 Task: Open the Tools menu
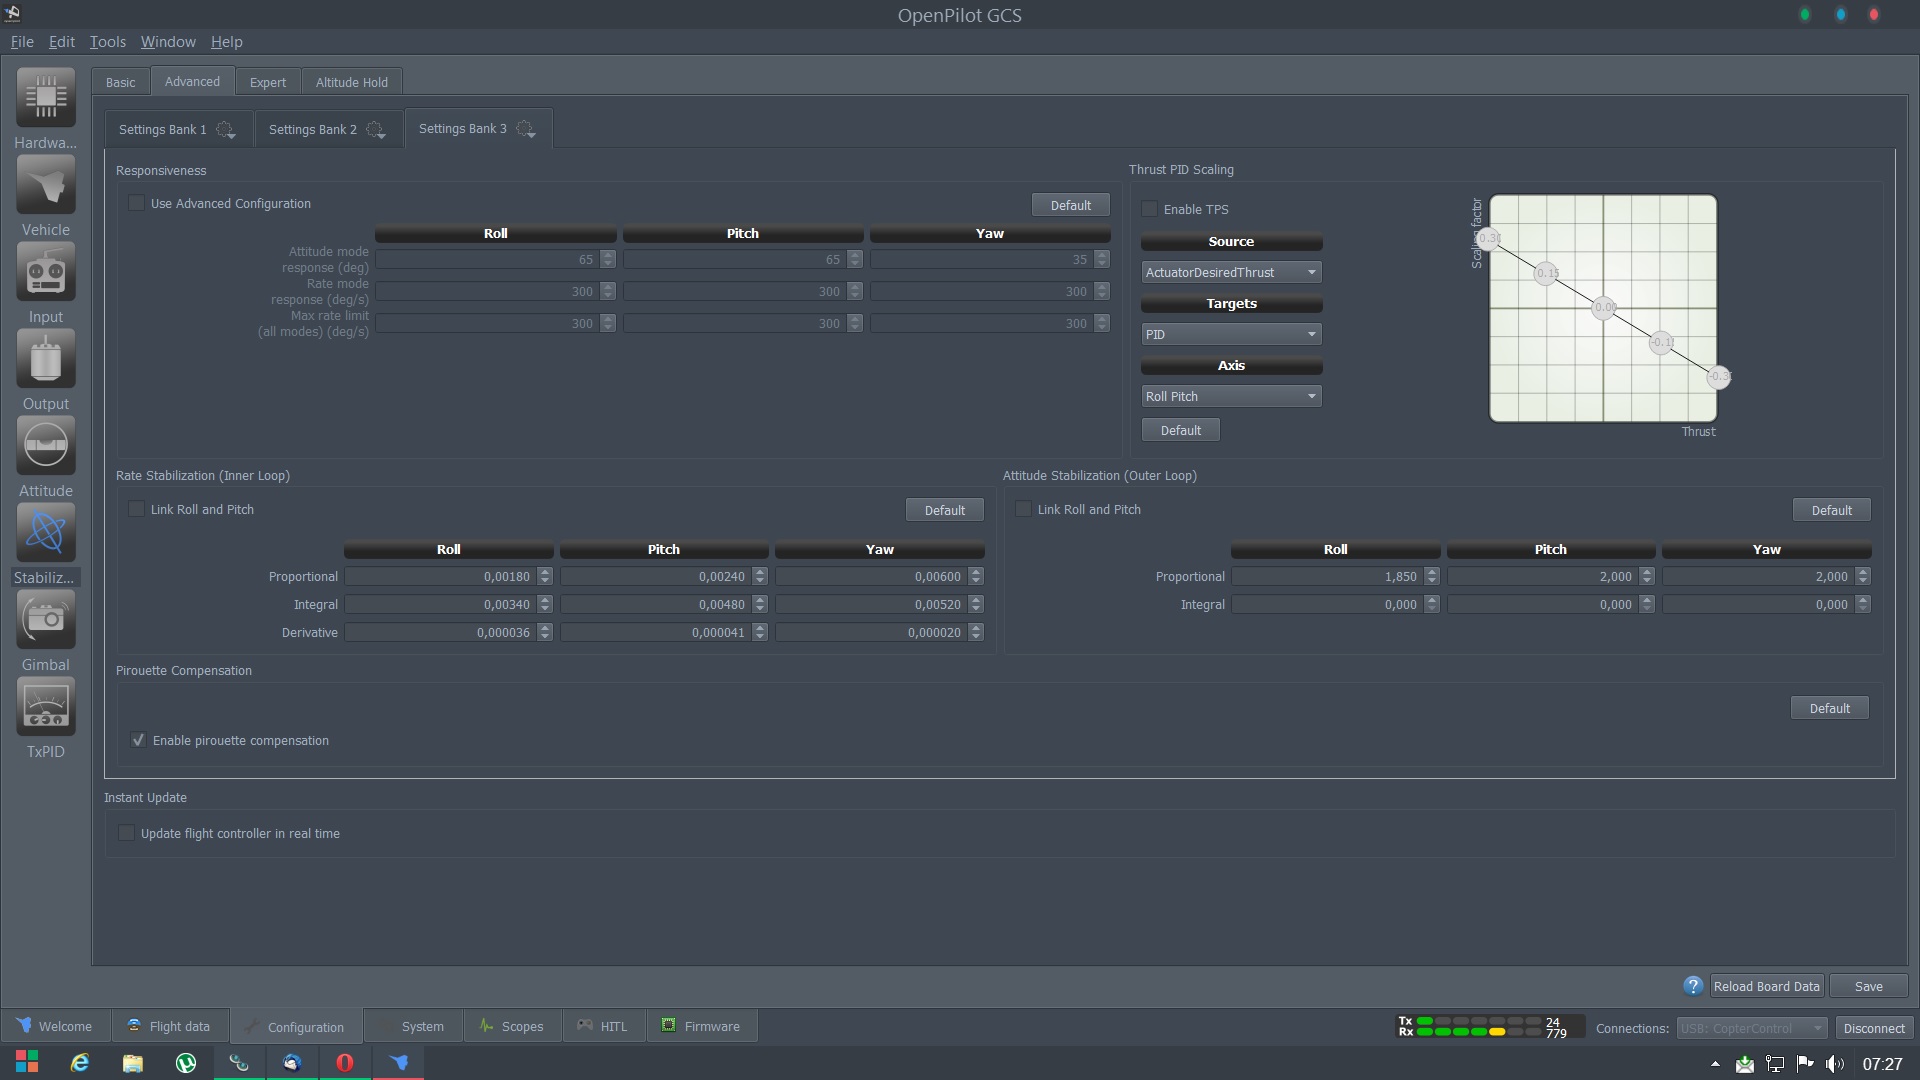[x=107, y=42]
